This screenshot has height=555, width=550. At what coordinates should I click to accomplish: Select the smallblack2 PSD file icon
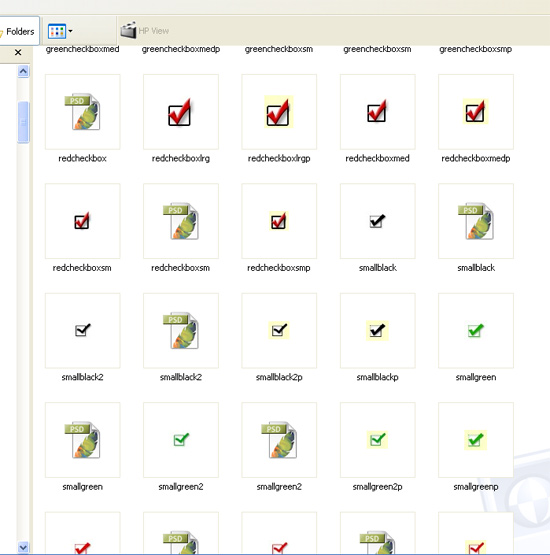pos(181,331)
